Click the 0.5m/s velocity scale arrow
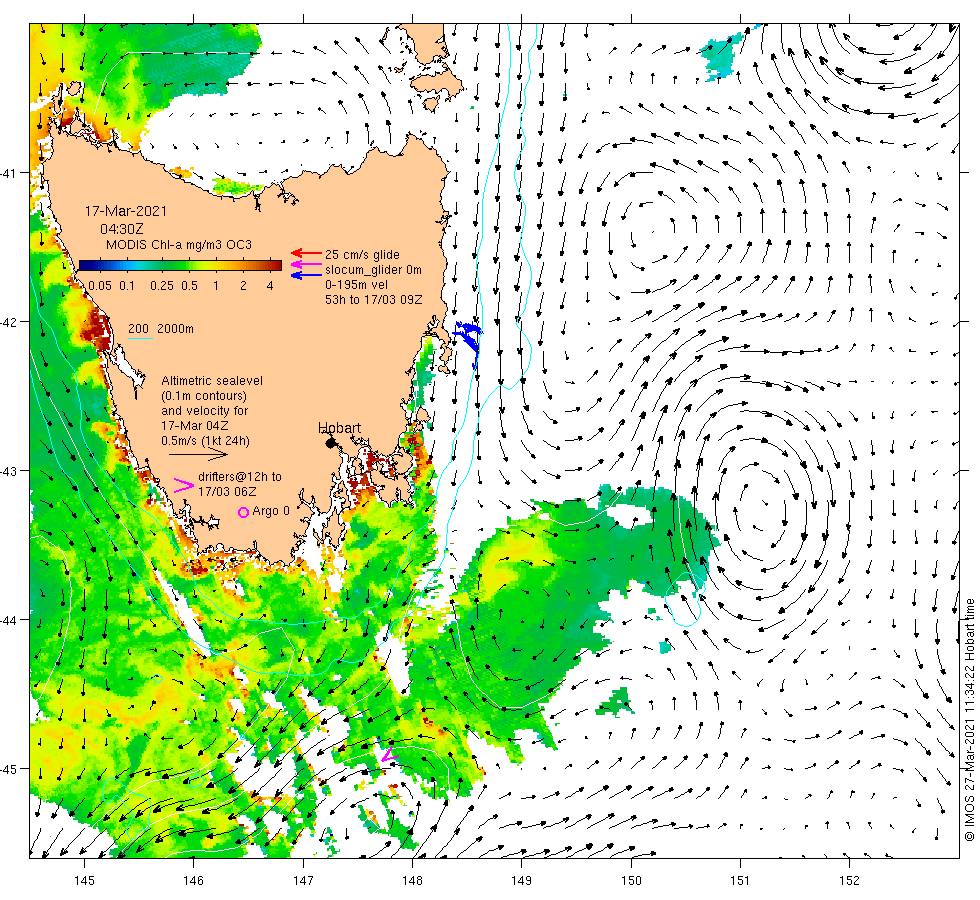 click(199, 455)
